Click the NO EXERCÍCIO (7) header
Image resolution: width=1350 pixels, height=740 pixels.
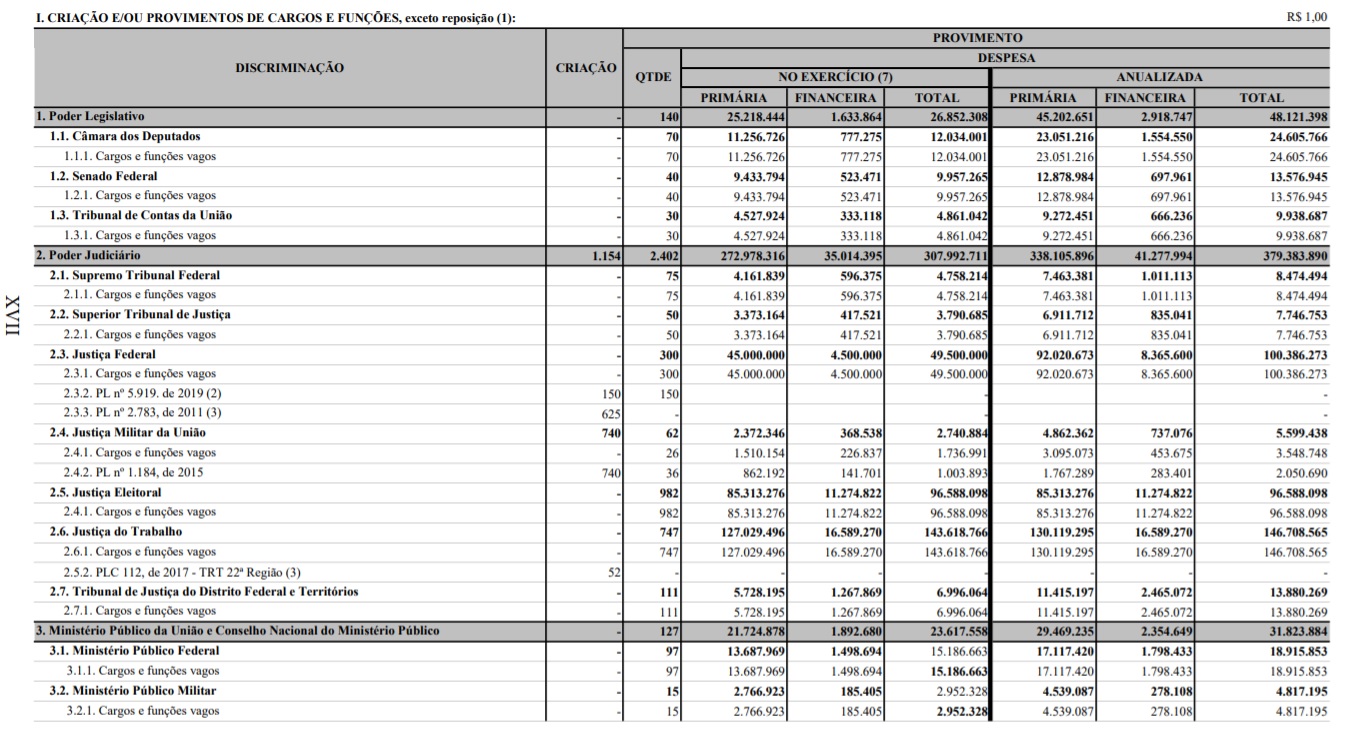[x=835, y=77]
